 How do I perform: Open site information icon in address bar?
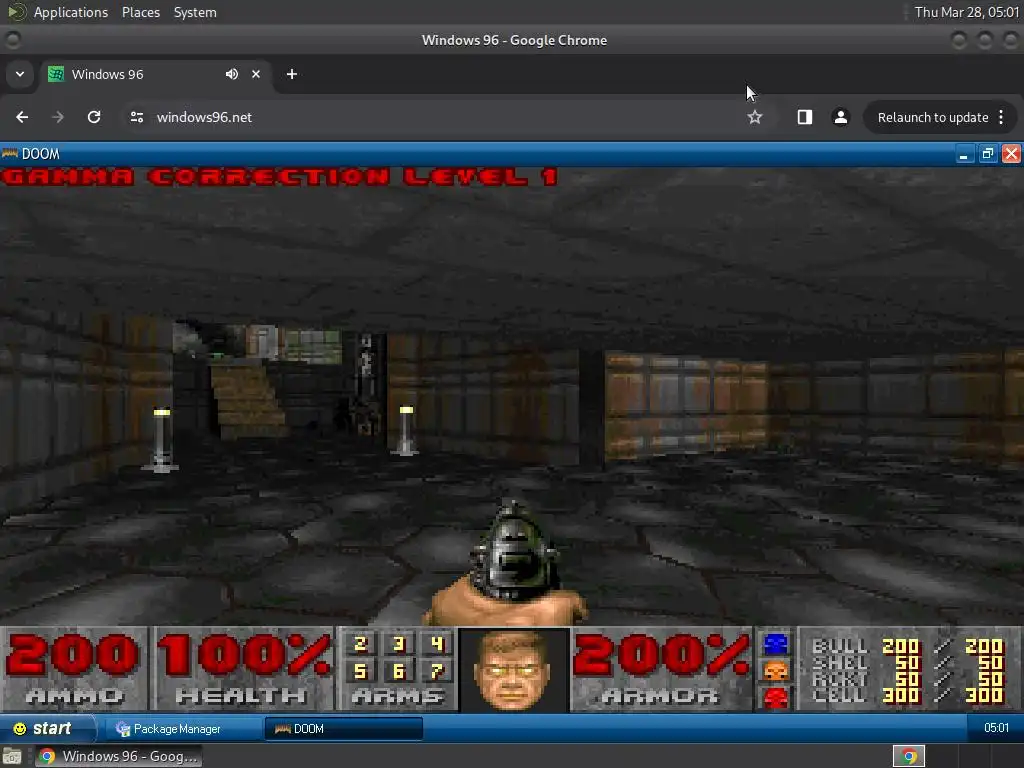(136, 117)
